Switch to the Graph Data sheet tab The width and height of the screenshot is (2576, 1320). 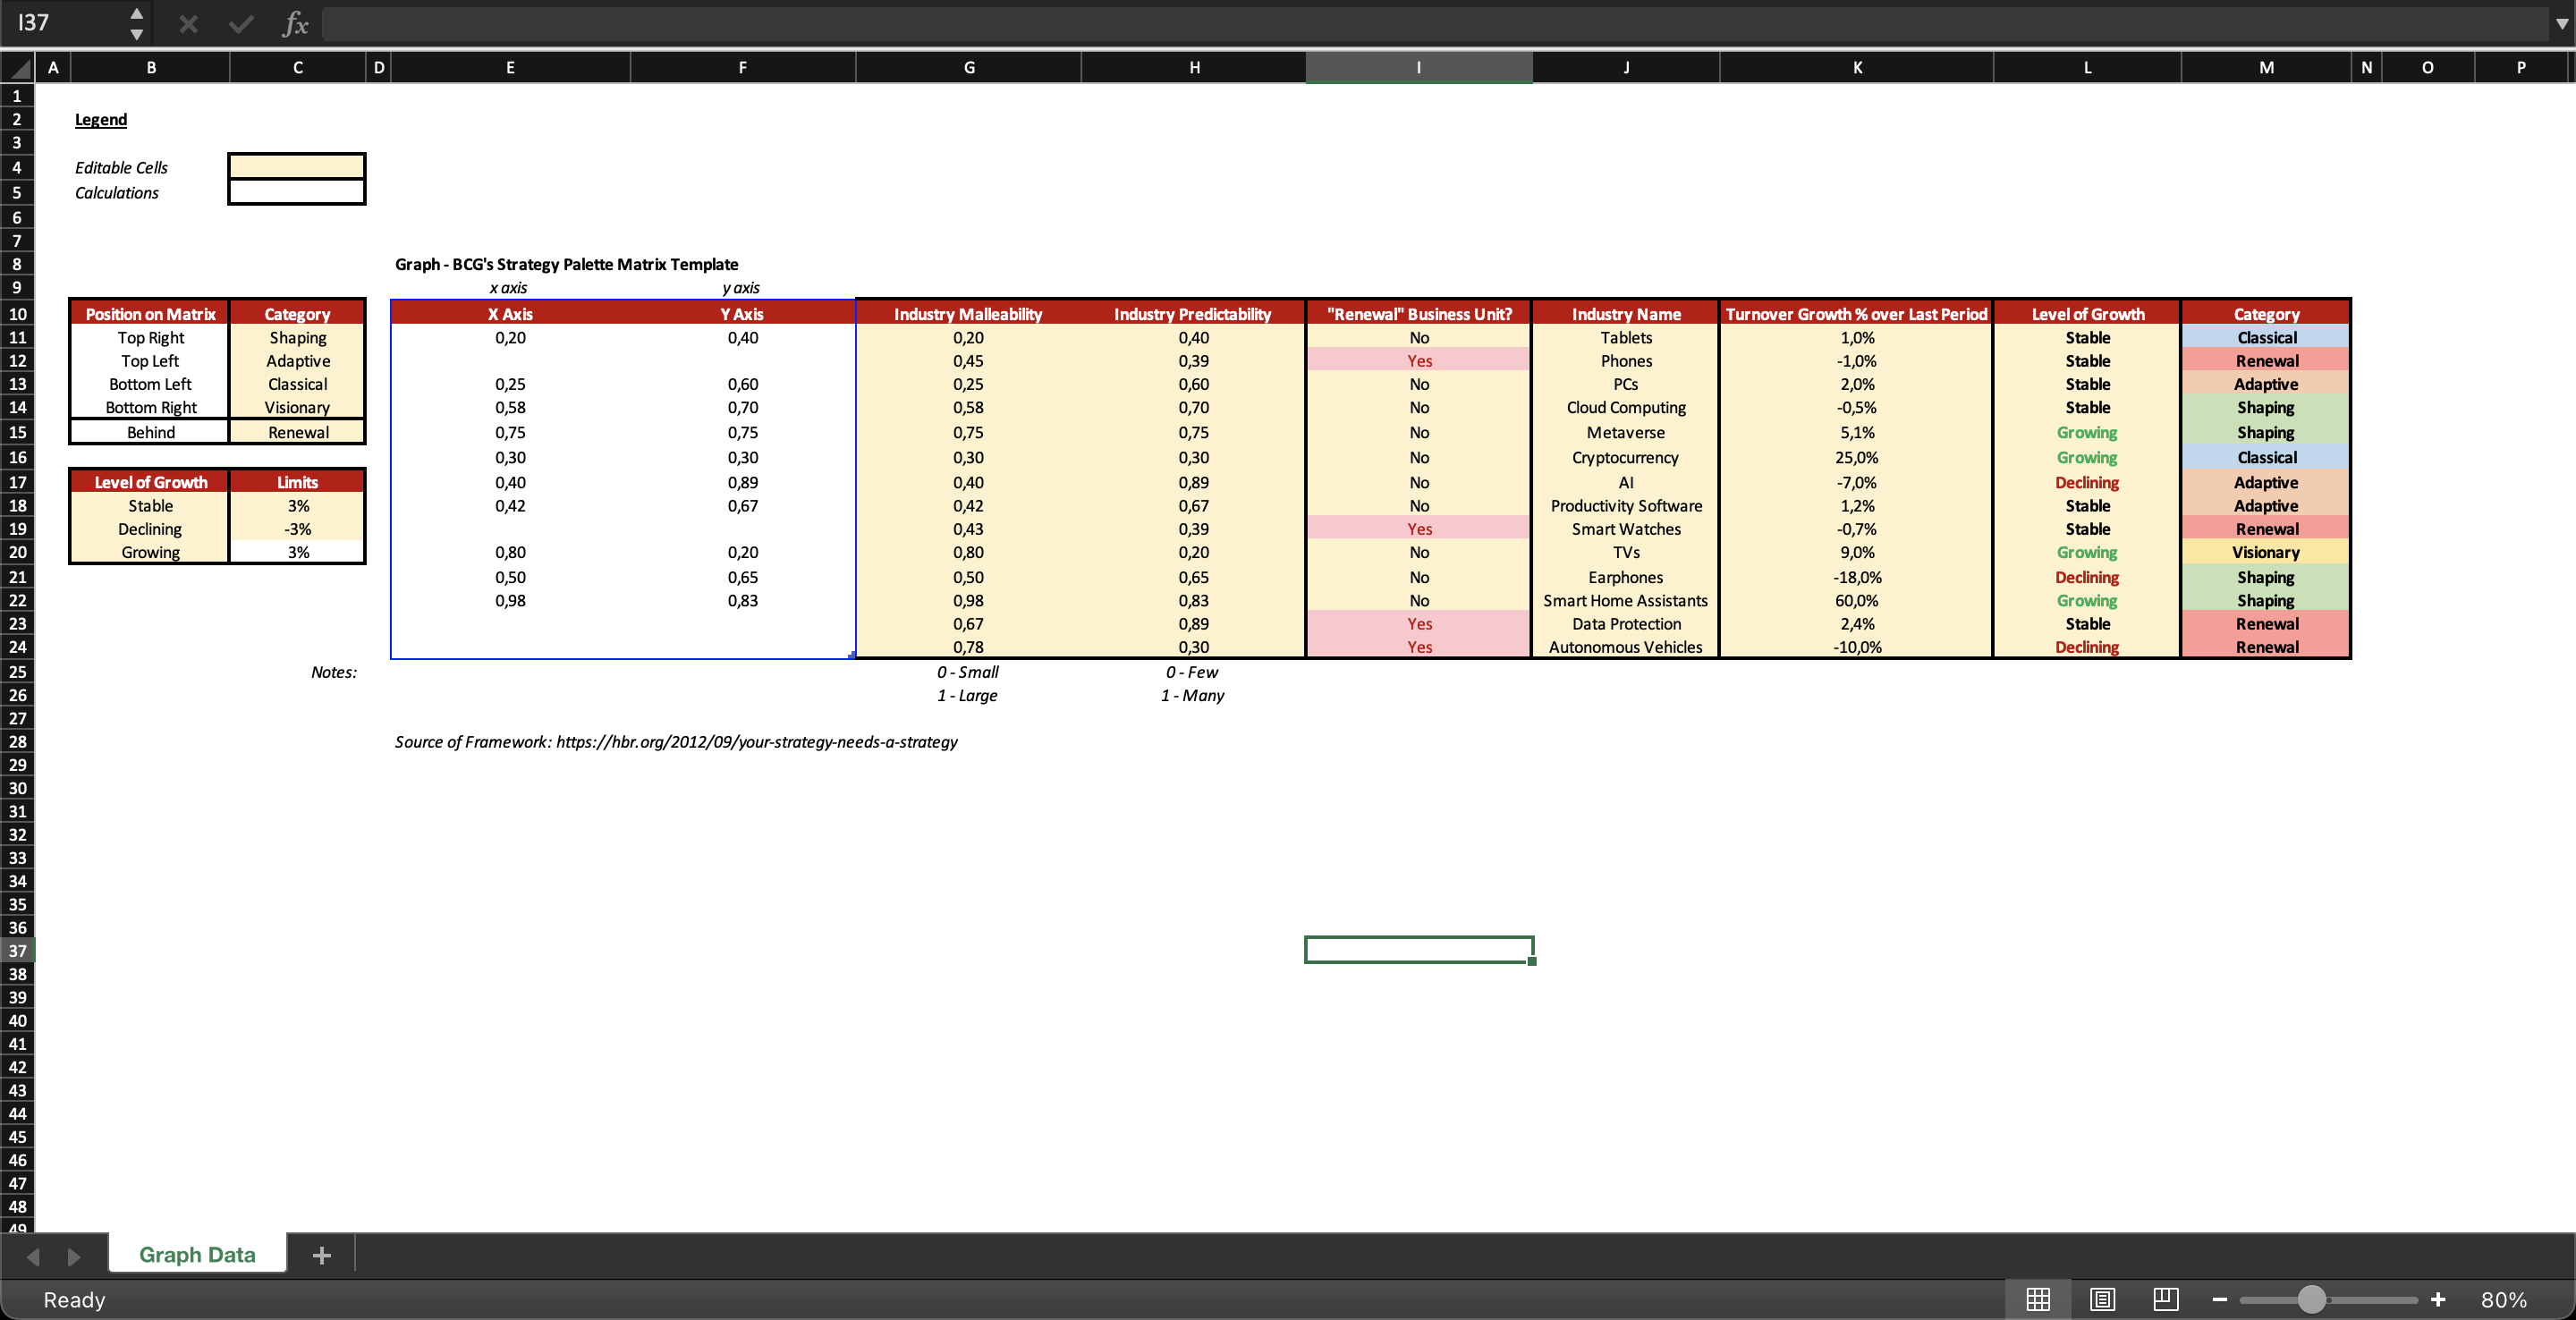tap(197, 1254)
